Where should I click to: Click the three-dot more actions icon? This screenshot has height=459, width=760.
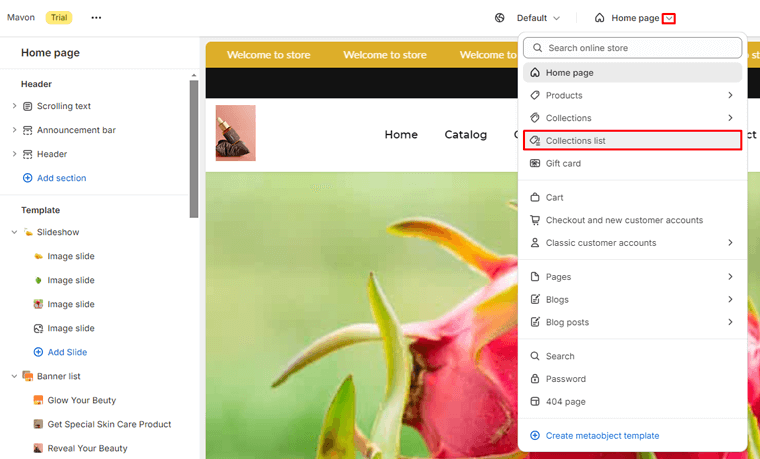point(96,18)
